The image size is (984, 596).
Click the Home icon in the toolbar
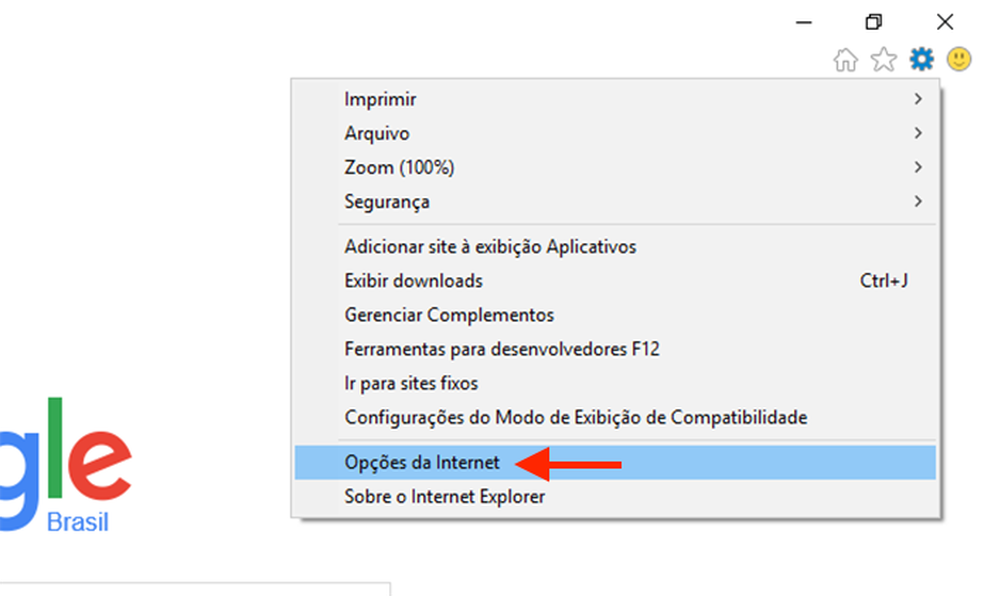pos(845,59)
